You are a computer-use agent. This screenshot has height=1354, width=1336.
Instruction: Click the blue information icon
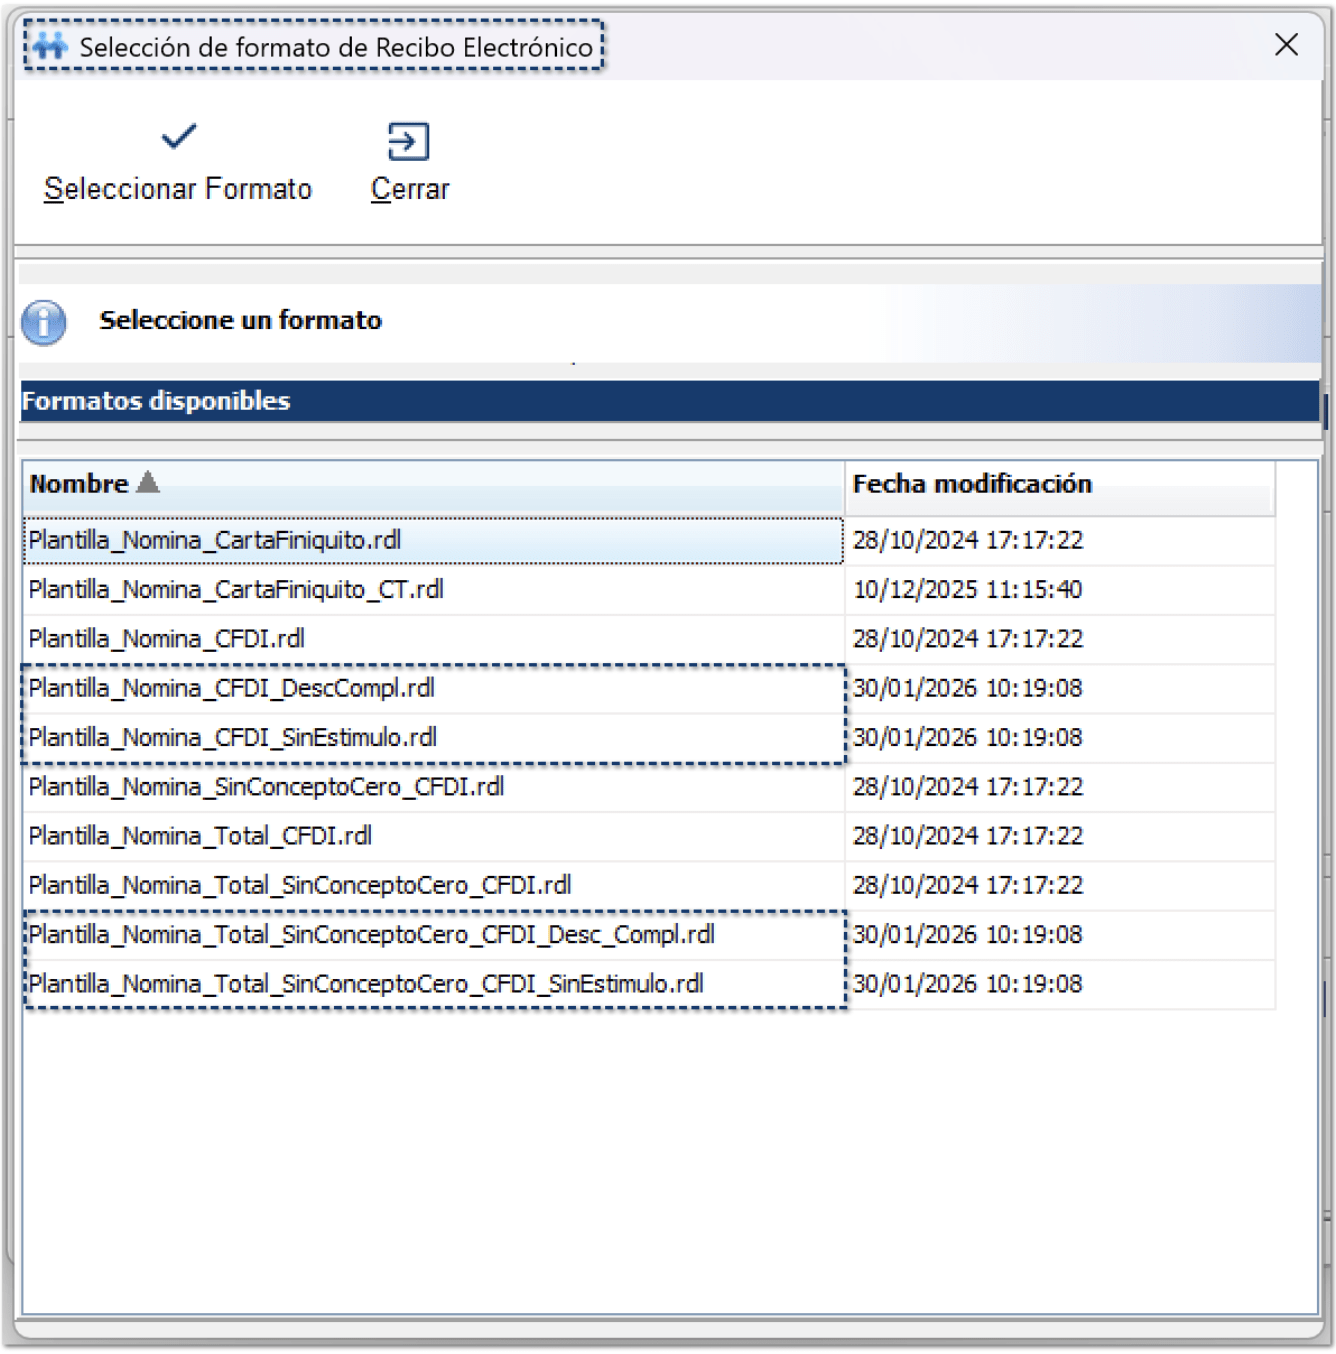(x=44, y=322)
